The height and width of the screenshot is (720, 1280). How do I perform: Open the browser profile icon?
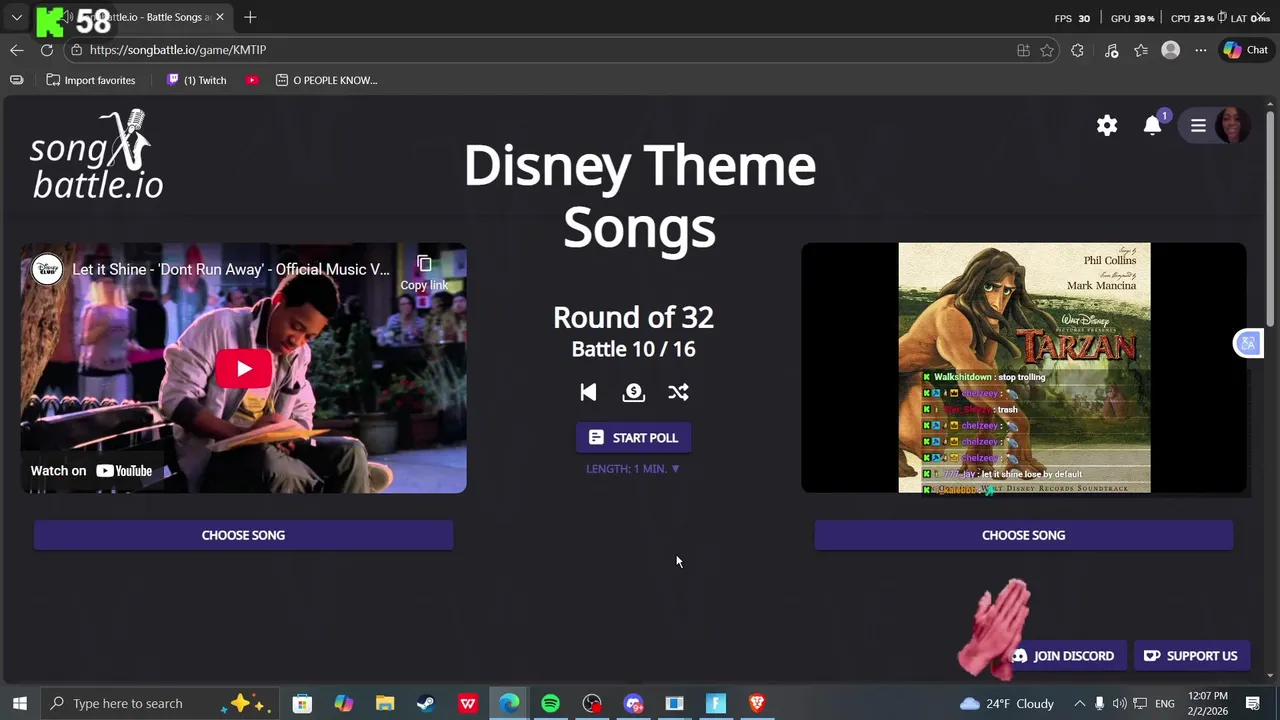click(x=1171, y=50)
